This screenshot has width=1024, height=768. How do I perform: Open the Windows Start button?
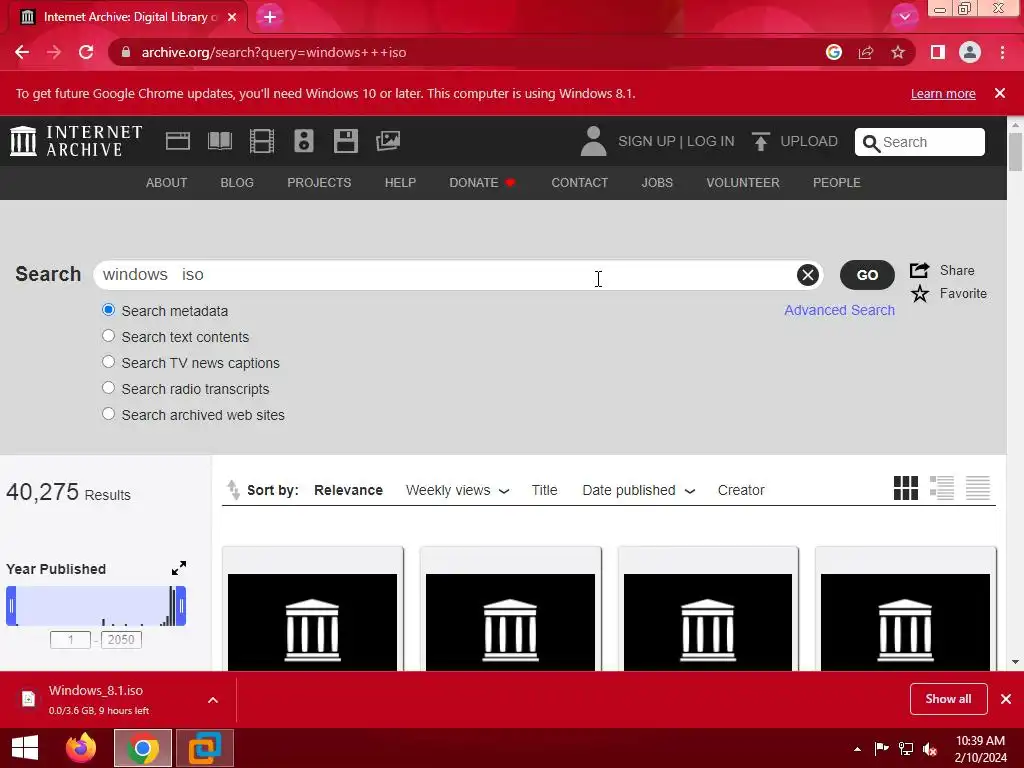25,748
